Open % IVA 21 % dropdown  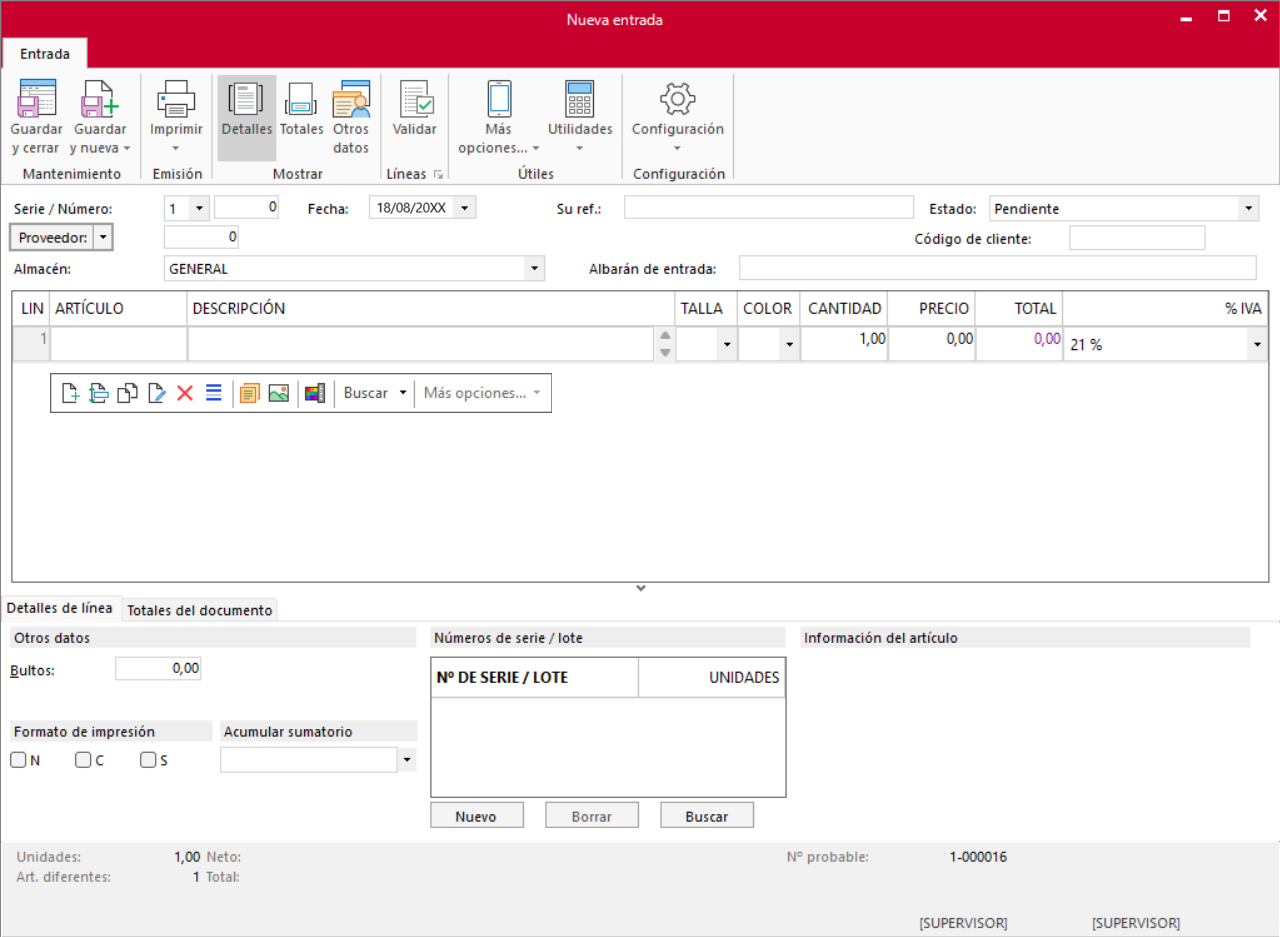(1256, 345)
